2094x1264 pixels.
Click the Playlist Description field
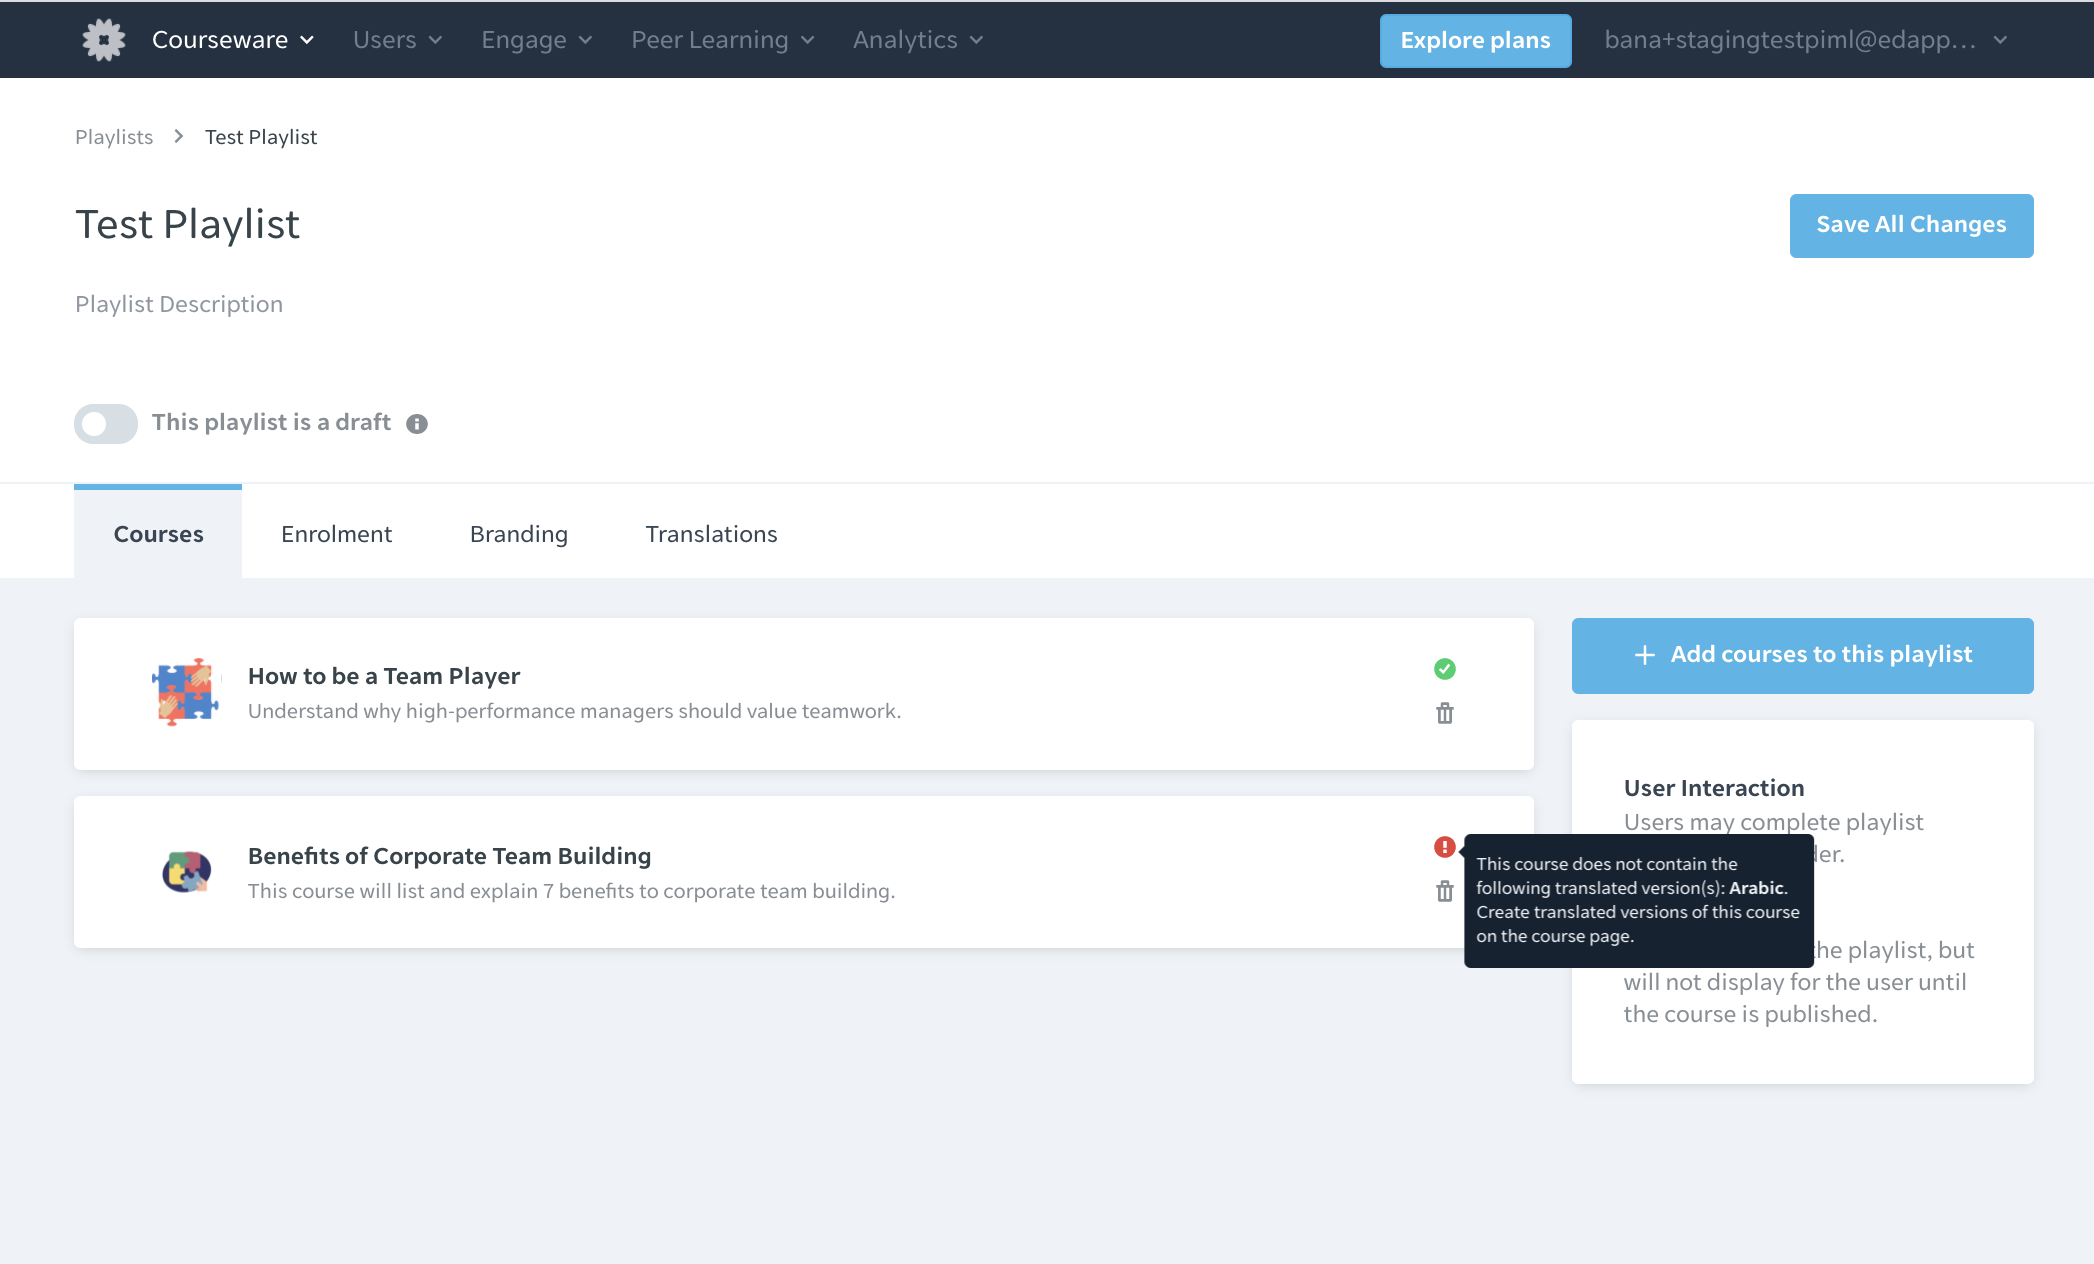pyautogui.click(x=179, y=304)
